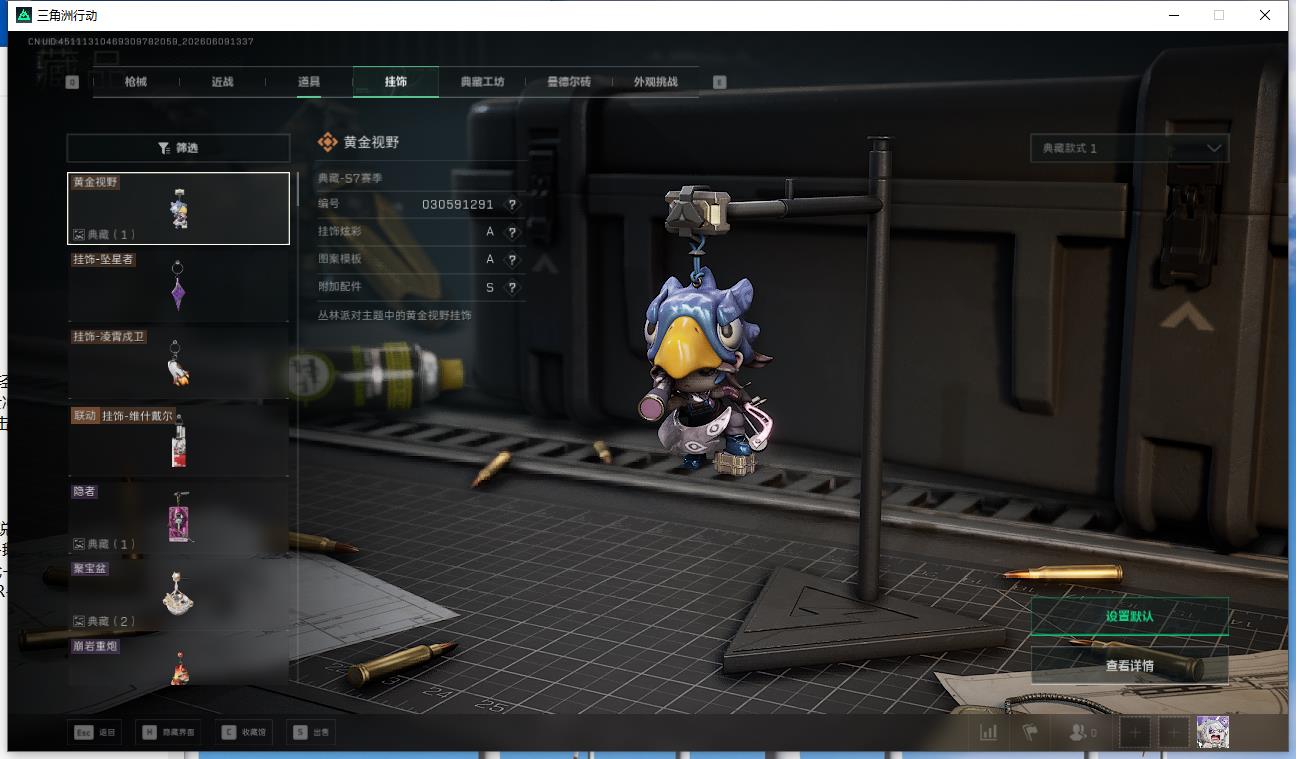Screen dimensions: 1296x759
Task: Close the 三角洲行动 window
Action: pos(1265,15)
